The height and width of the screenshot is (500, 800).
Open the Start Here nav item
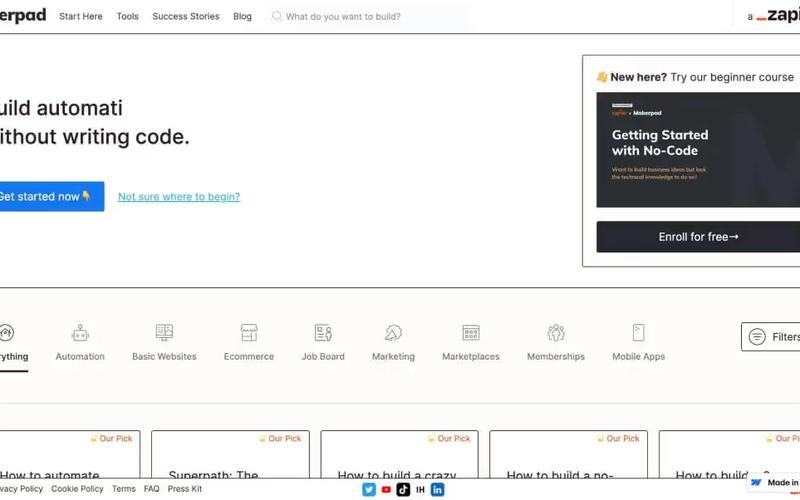click(x=81, y=16)
